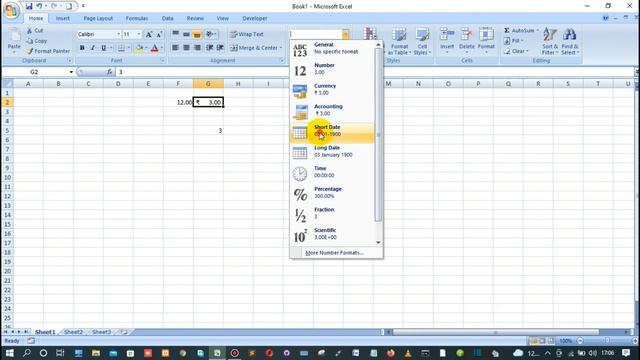Cut the selected cell
Screen dimensions: 640x360
click(x=36, y=31)
